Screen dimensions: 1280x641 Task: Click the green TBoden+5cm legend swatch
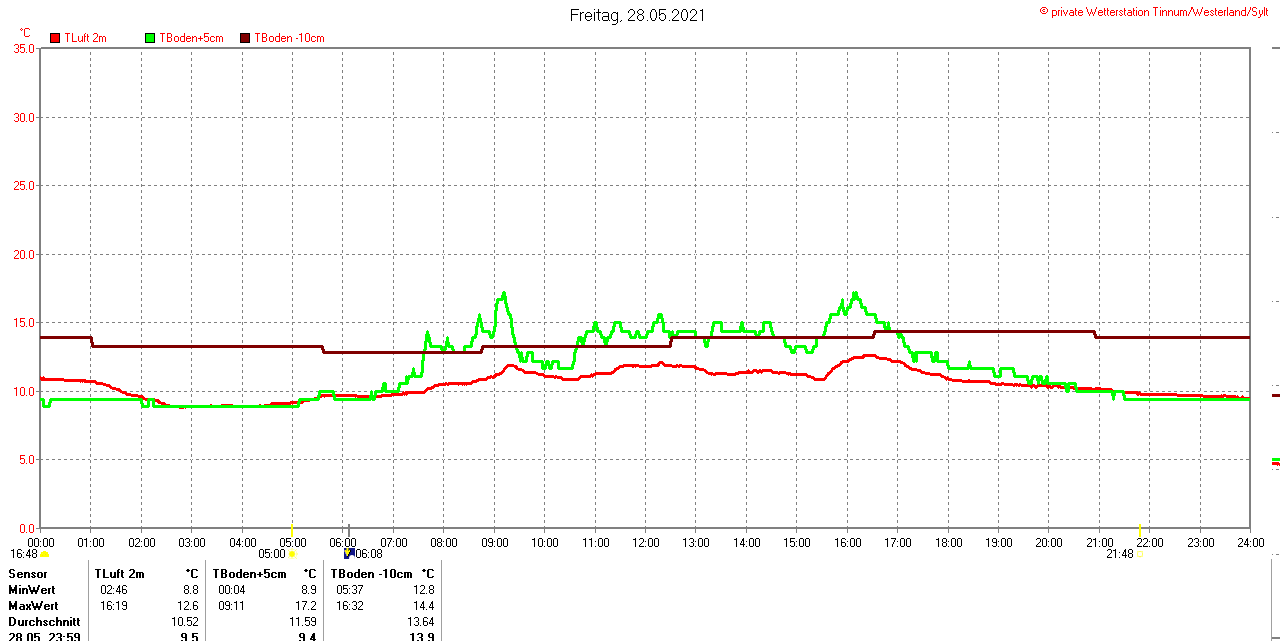pos(151,38)
